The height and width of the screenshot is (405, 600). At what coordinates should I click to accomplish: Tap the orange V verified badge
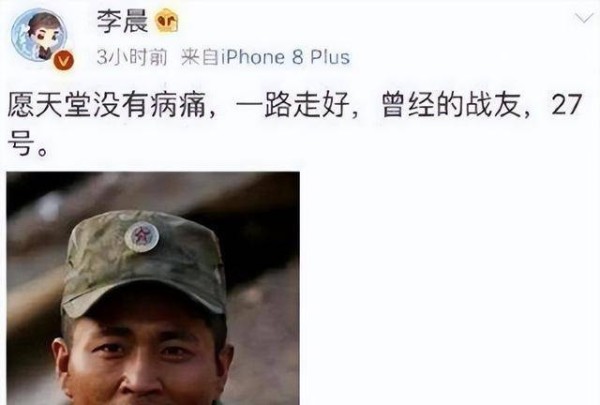63,60
